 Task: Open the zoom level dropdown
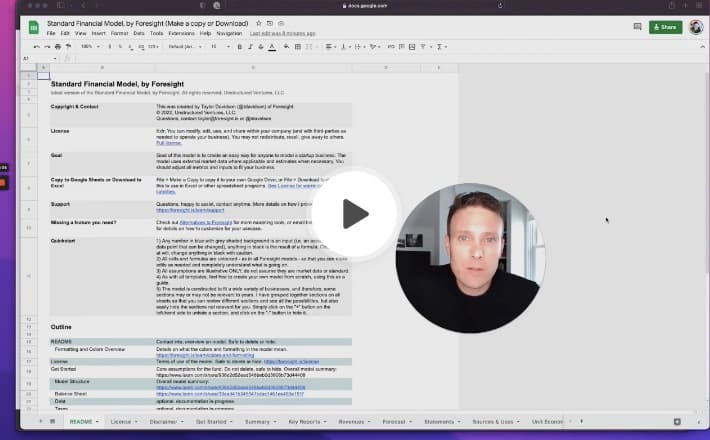pos(87,46)
